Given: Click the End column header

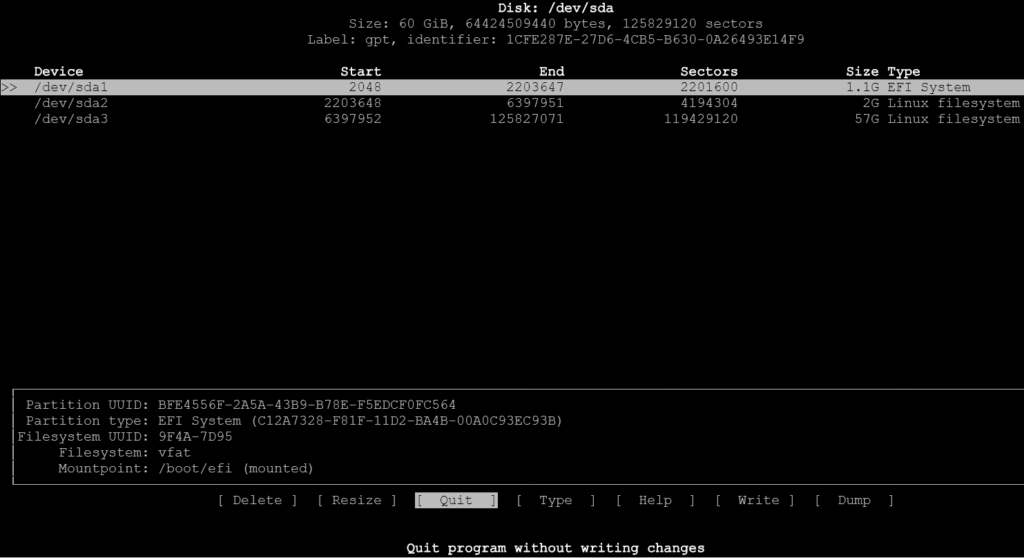Looking at the screenshot, I should (551, 71).
